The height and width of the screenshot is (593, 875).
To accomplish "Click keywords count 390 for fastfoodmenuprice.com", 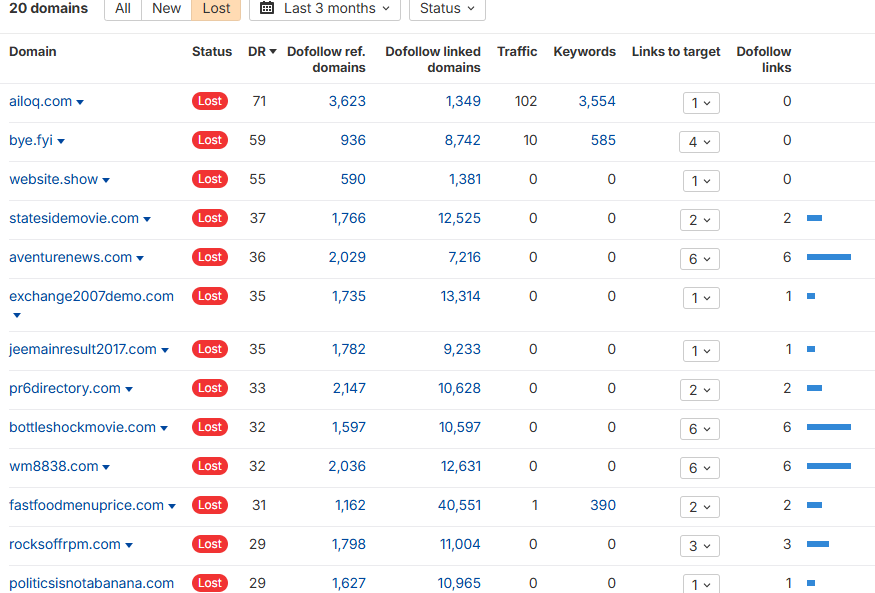I will (x=602, y=505).
